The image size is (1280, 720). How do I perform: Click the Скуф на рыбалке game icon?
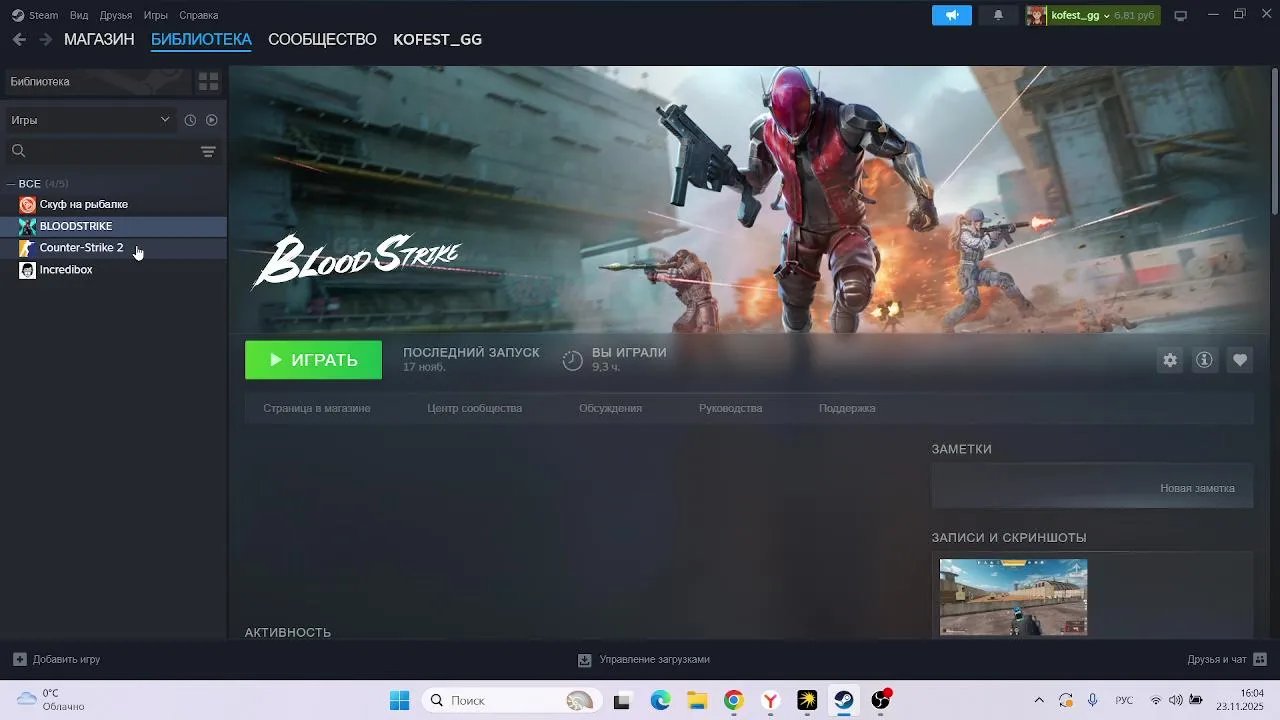point(27,204)
